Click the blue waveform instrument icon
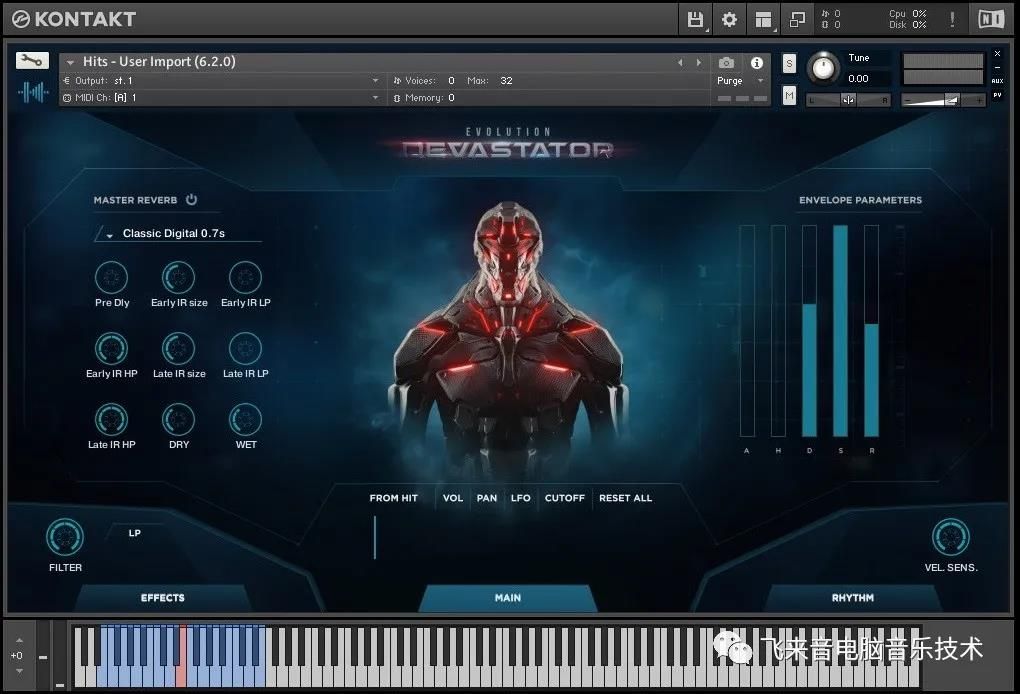1020x694 pixels. (x=33, y=92)
